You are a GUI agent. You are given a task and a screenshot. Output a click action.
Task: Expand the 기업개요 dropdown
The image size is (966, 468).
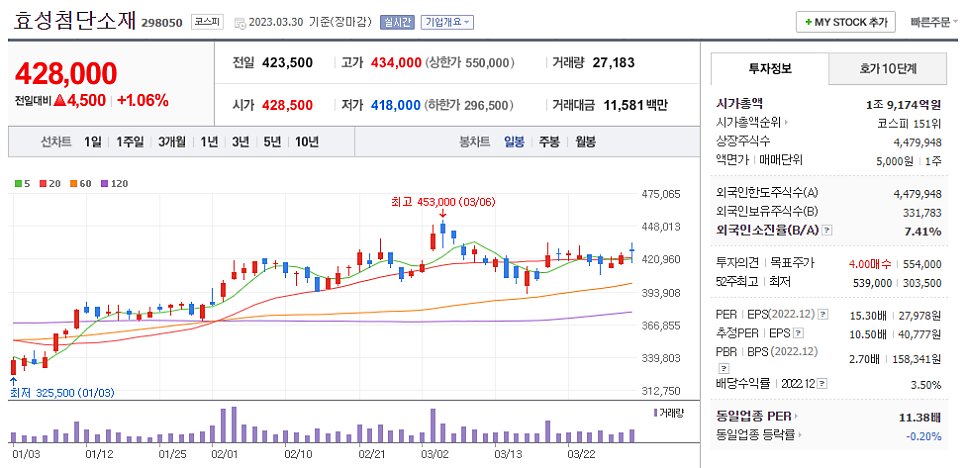(447, 22)
